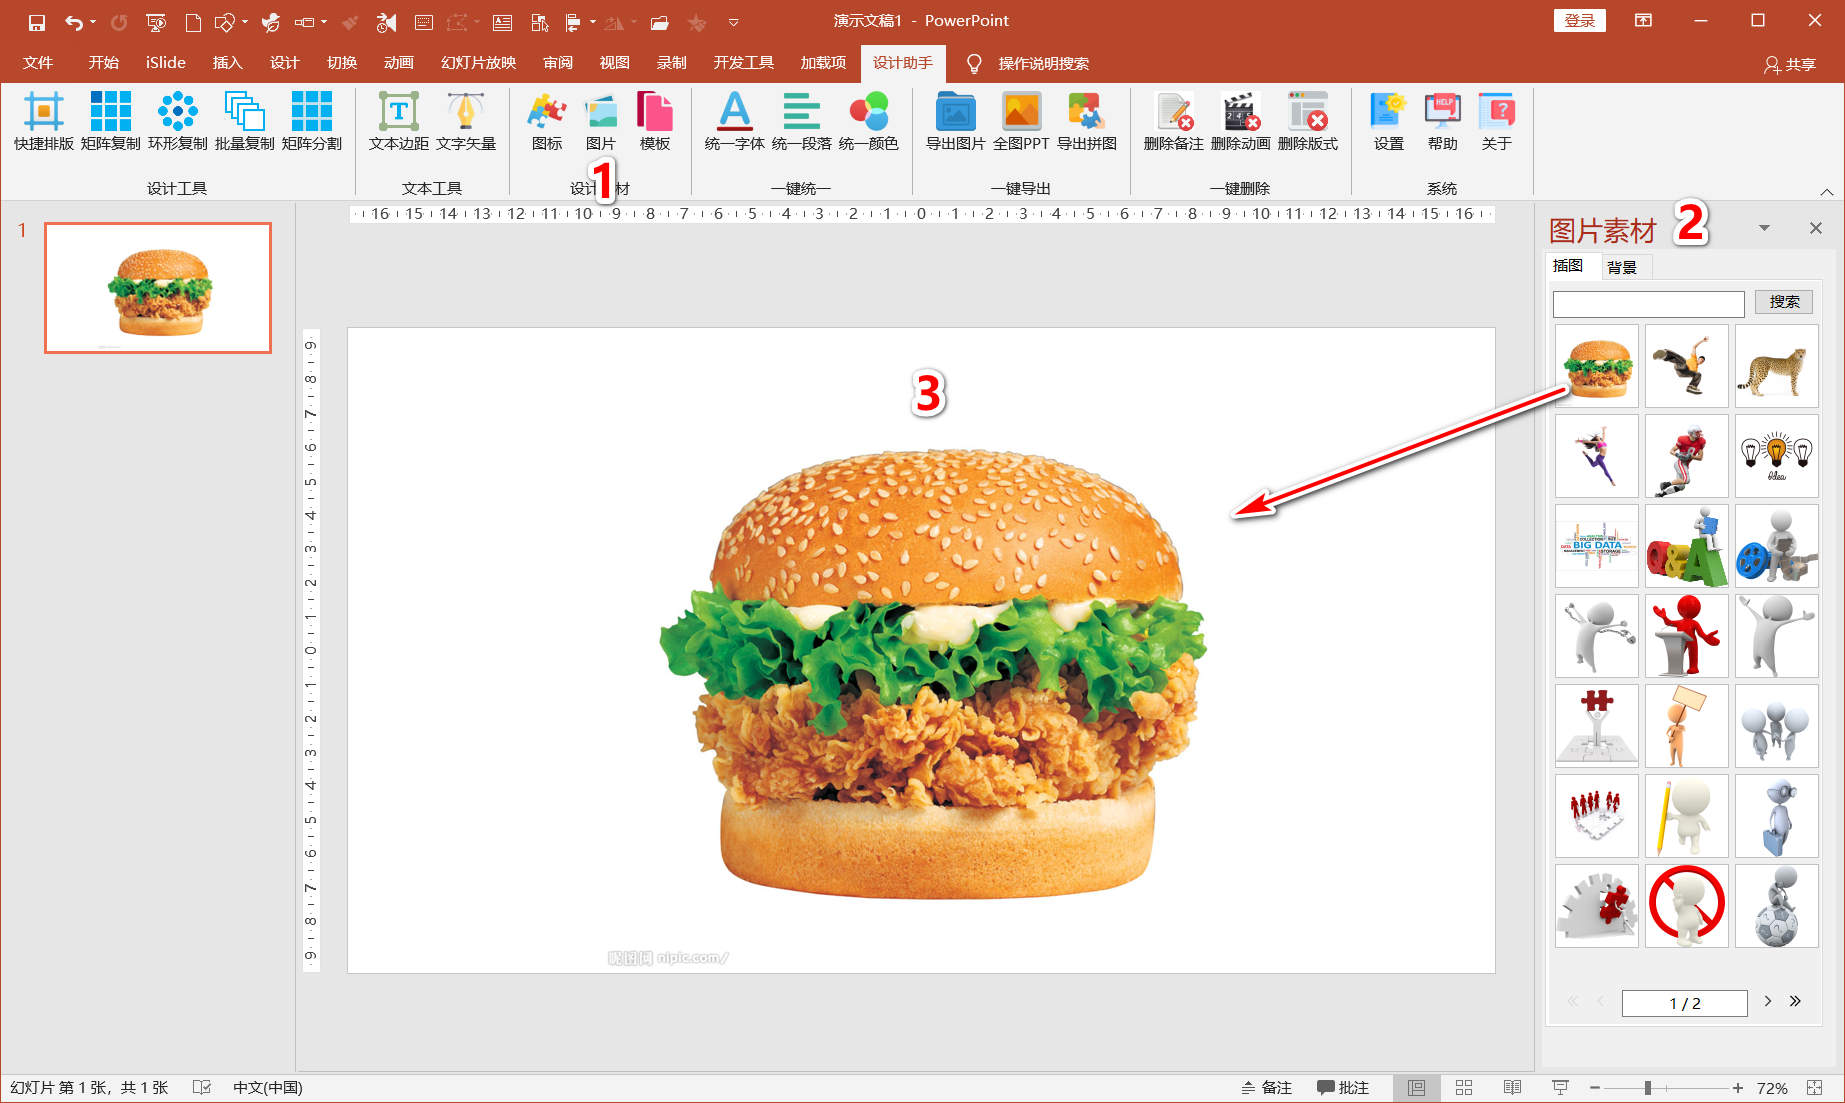The height and width of the screenshot is (1103, 1845).
Task: Click the 共享 share button
Action: (x=1790, y=64)
